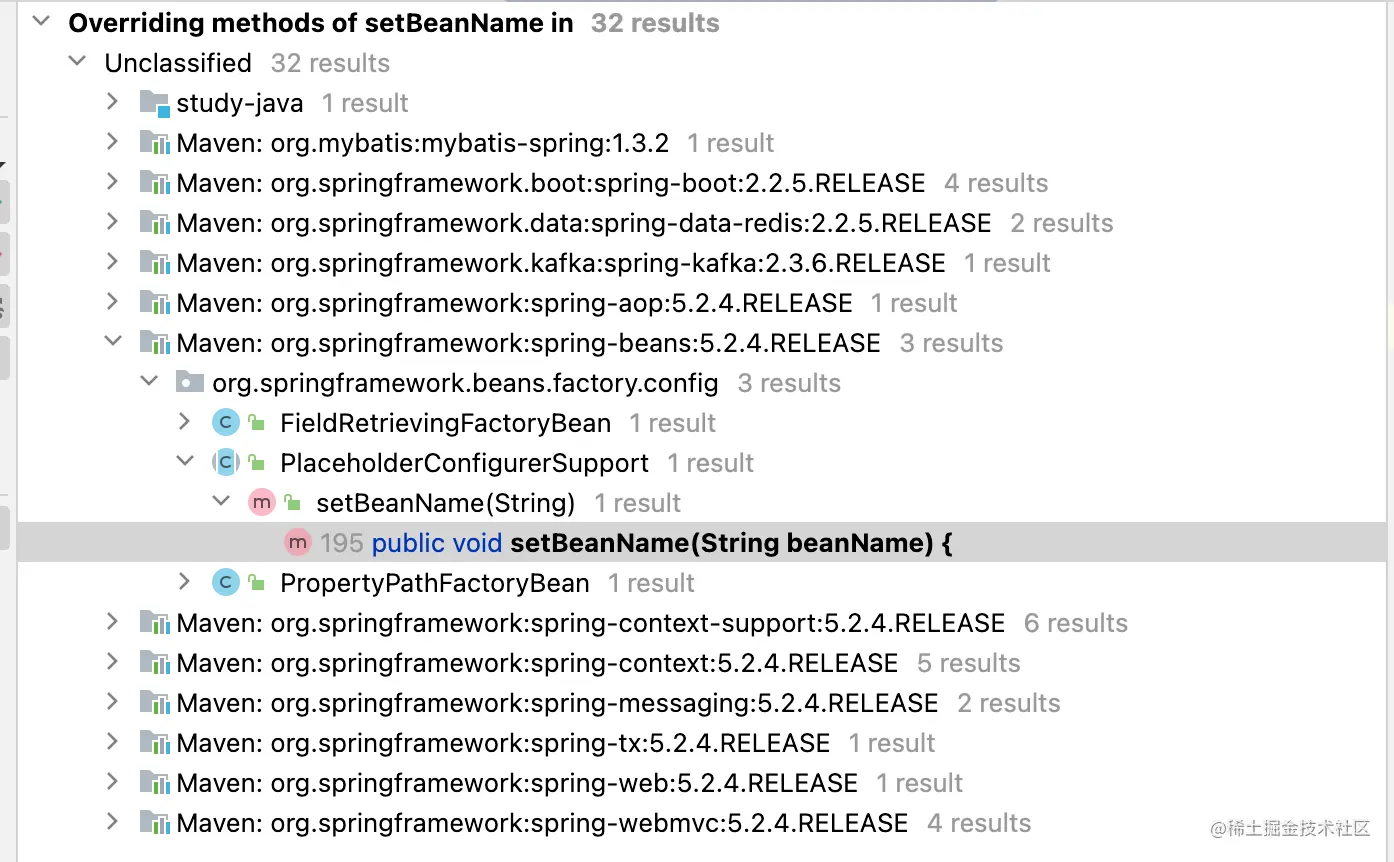Expand the spring-context-support library node
1394x862 pixels.
click(113, 622)
